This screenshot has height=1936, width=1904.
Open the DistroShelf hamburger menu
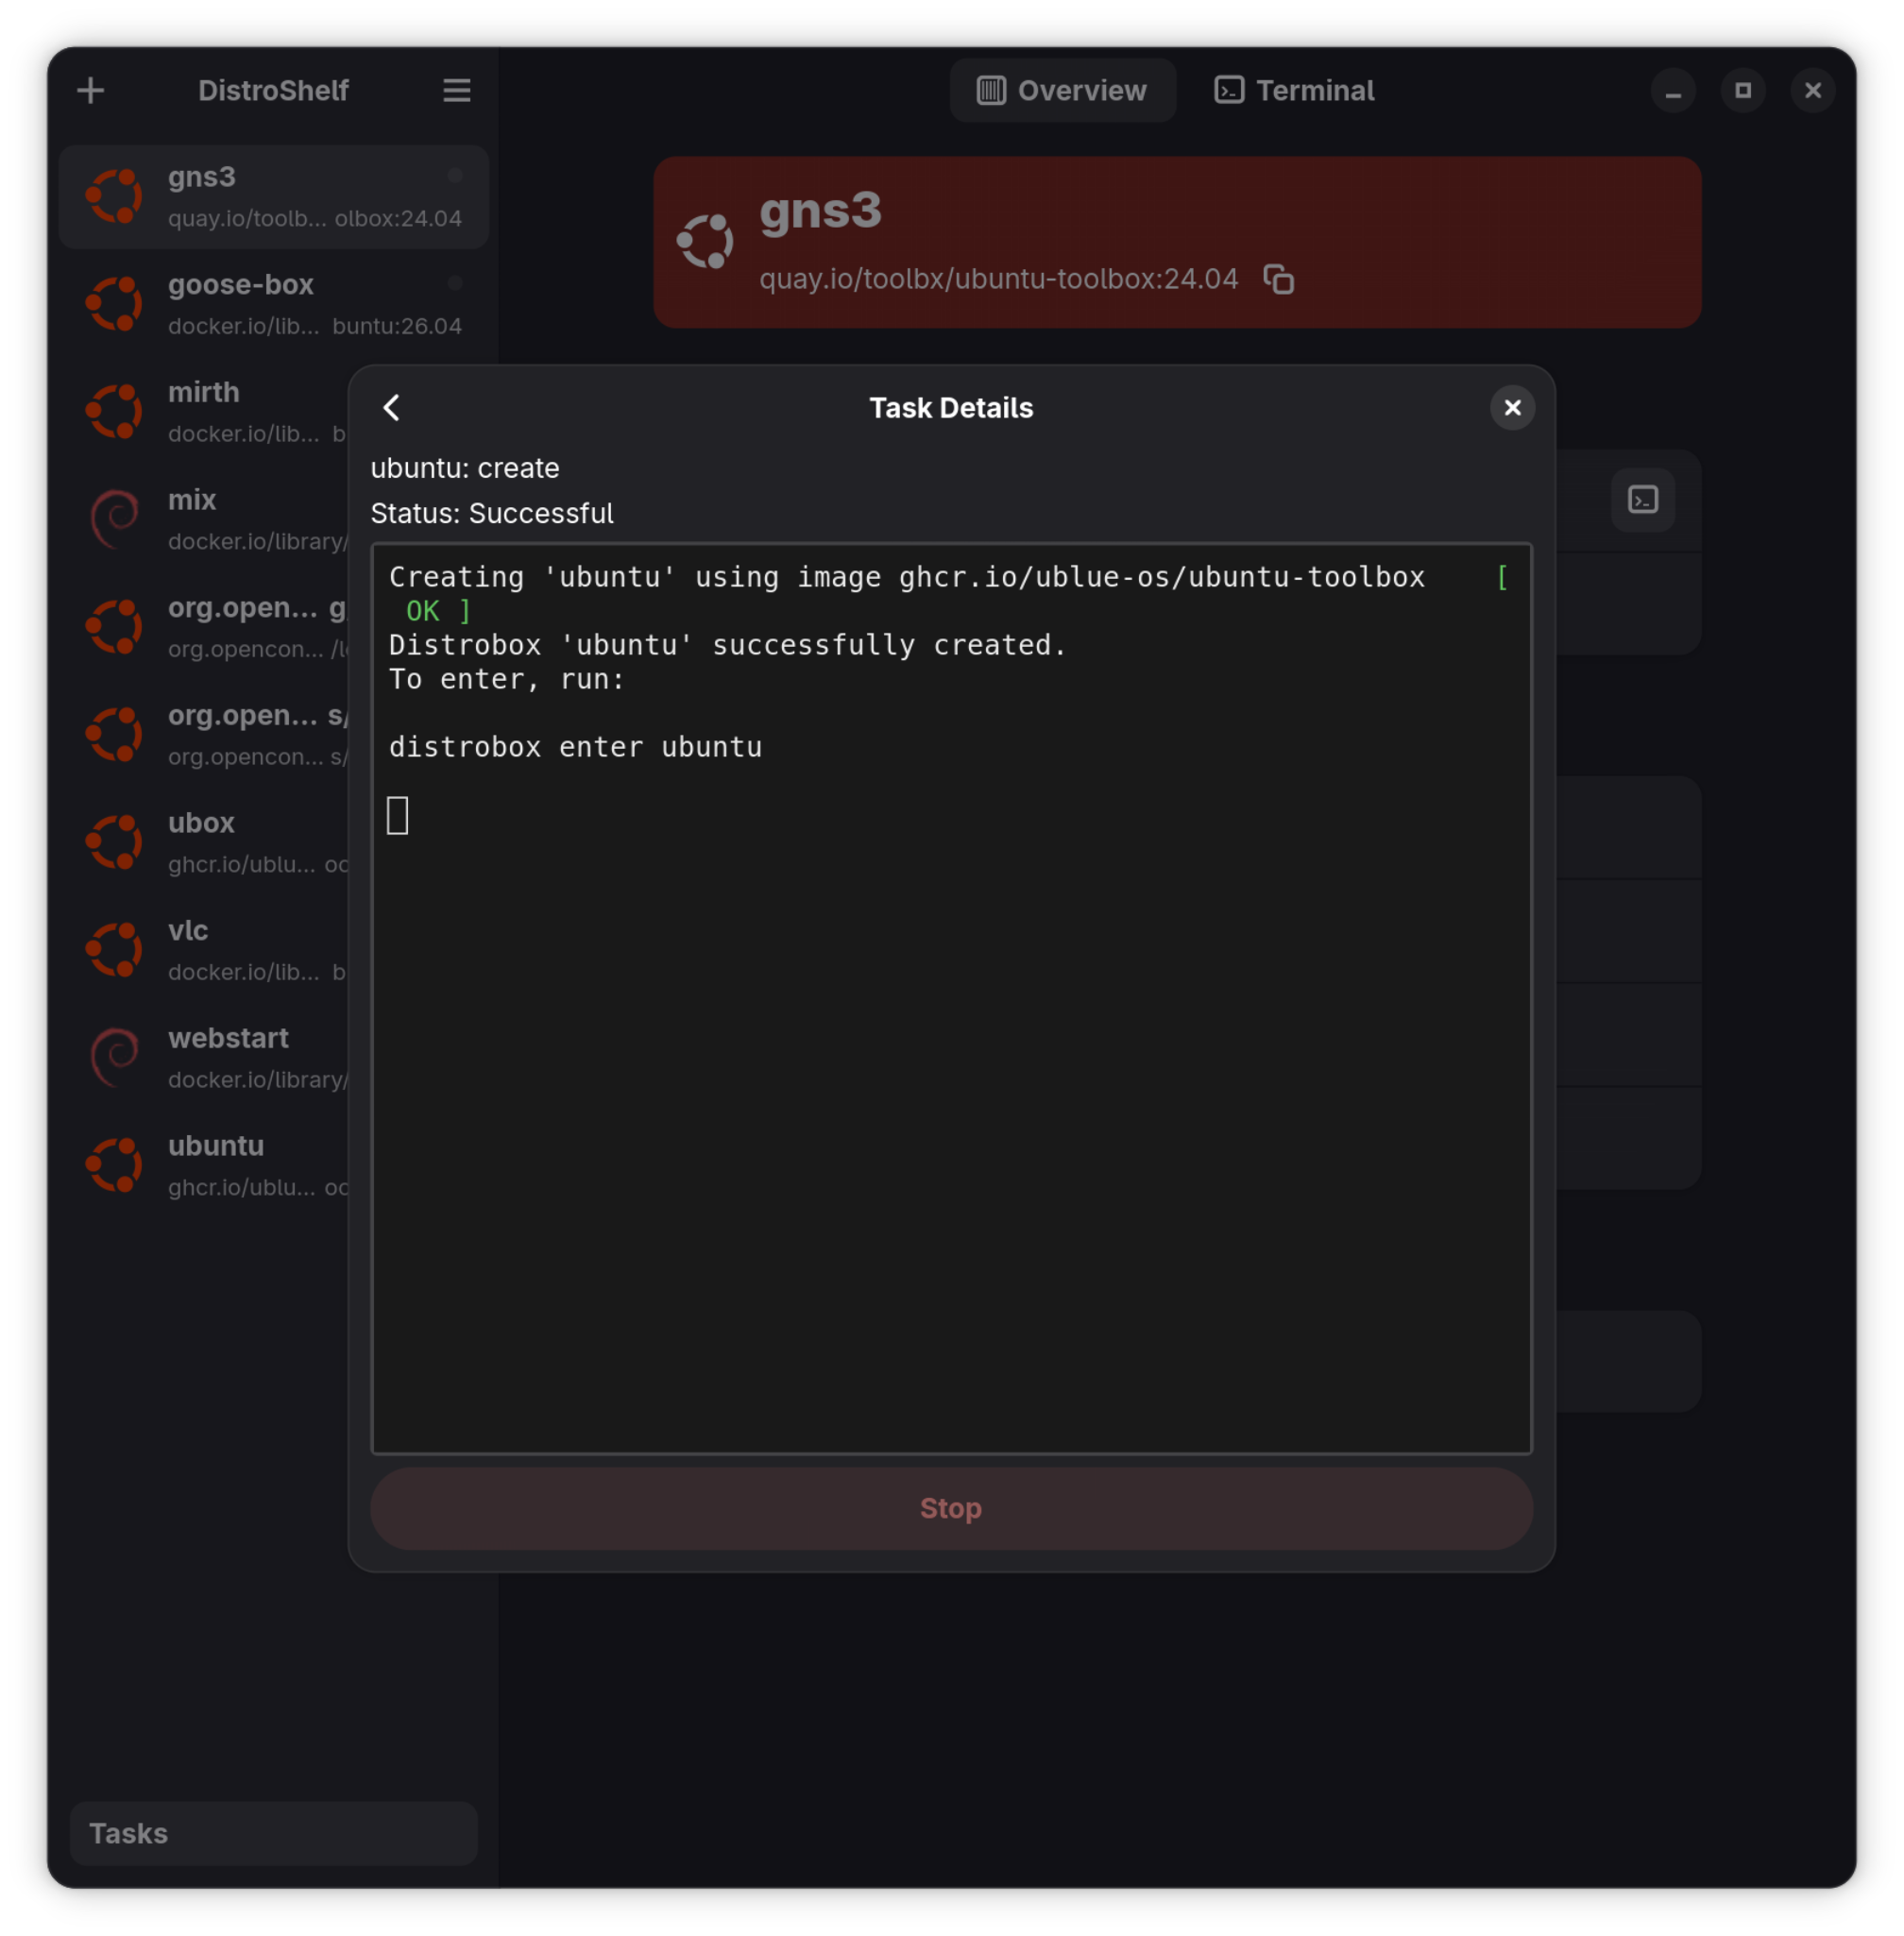[x=457, y=91]
